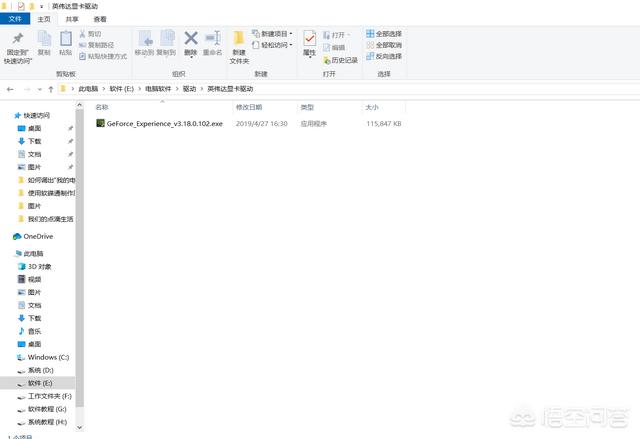Image resolution: width=640 pixels, height=439 pixels.
Task: Click the Pin to Quick Access (固定到快速访问) icon
Action: 17,40
